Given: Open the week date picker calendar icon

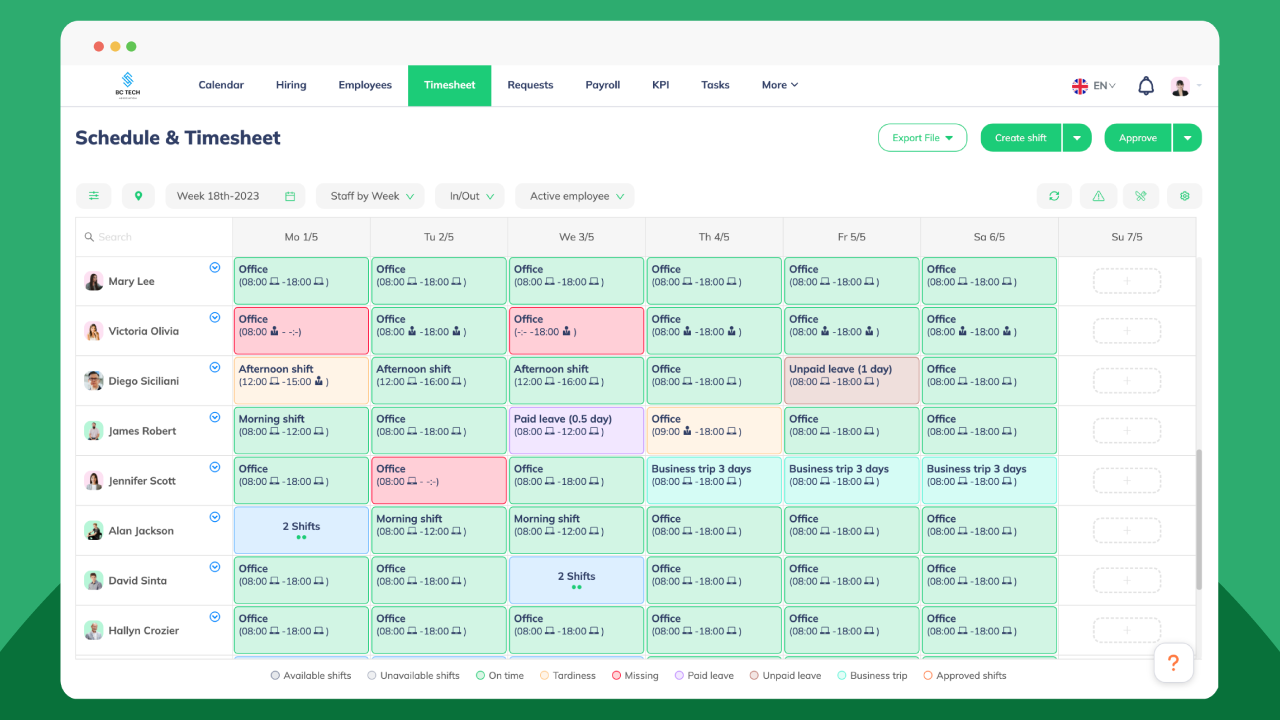Looking at the screenshot, I should point(287,196).
